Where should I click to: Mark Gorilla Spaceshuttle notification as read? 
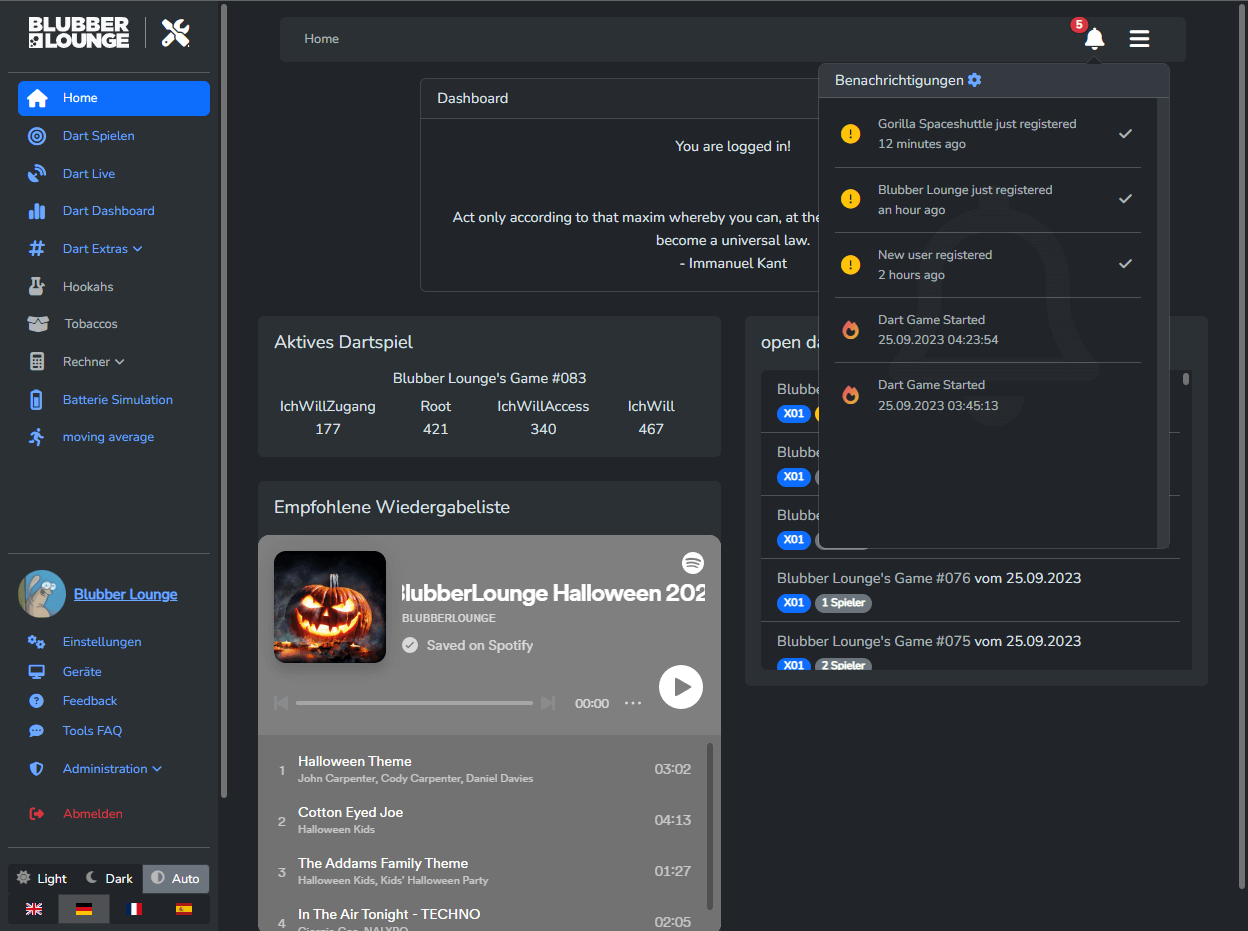(x=1125, y=134)
